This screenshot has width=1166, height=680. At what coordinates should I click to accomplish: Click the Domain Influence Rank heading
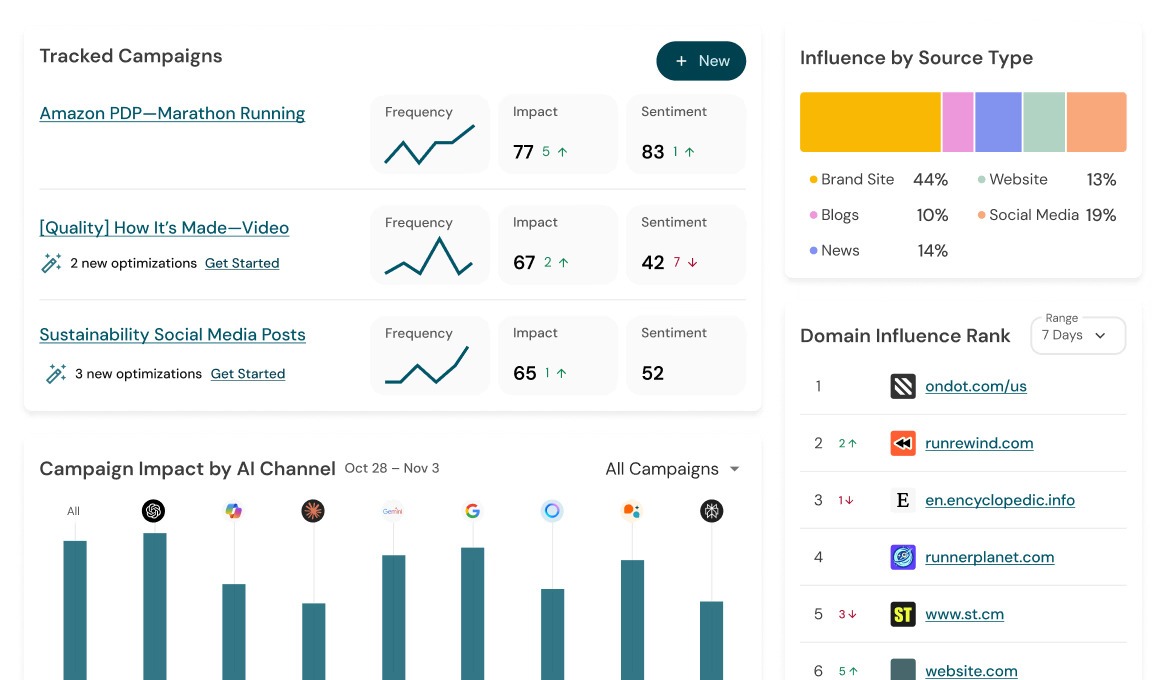point(905,336)
